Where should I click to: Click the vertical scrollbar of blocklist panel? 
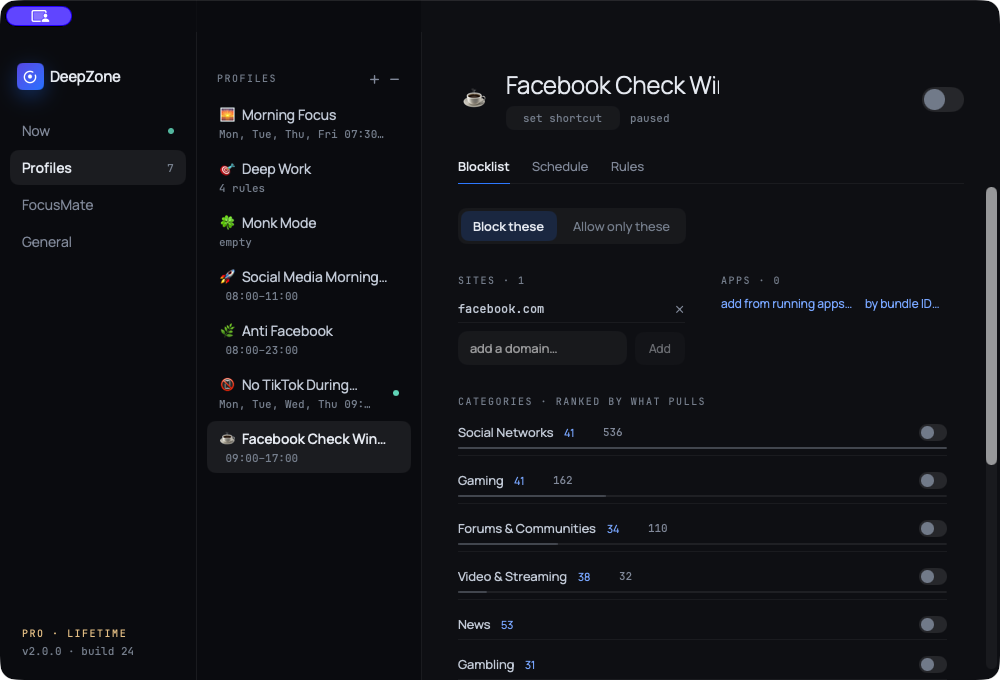click(x=991, y=325)
